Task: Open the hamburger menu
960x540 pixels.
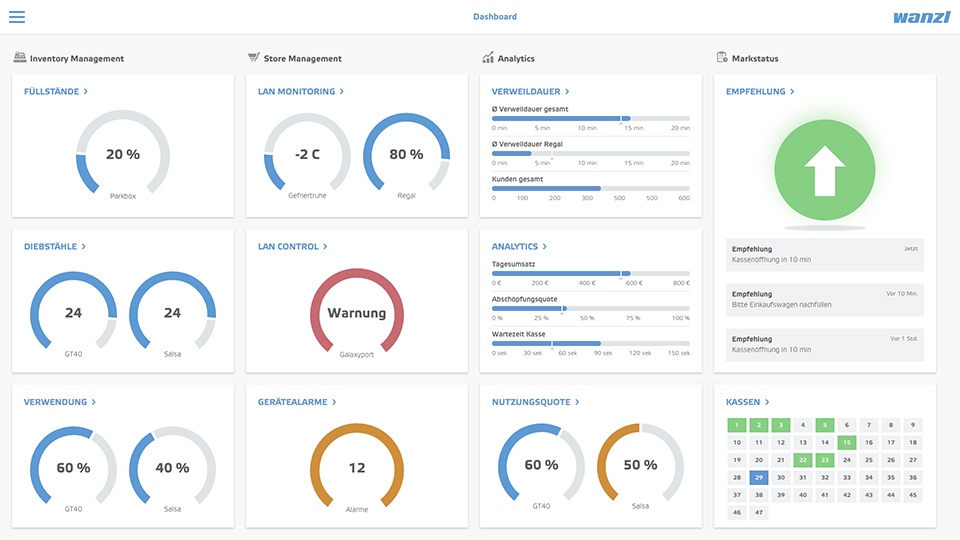Action: pos(17,17)
